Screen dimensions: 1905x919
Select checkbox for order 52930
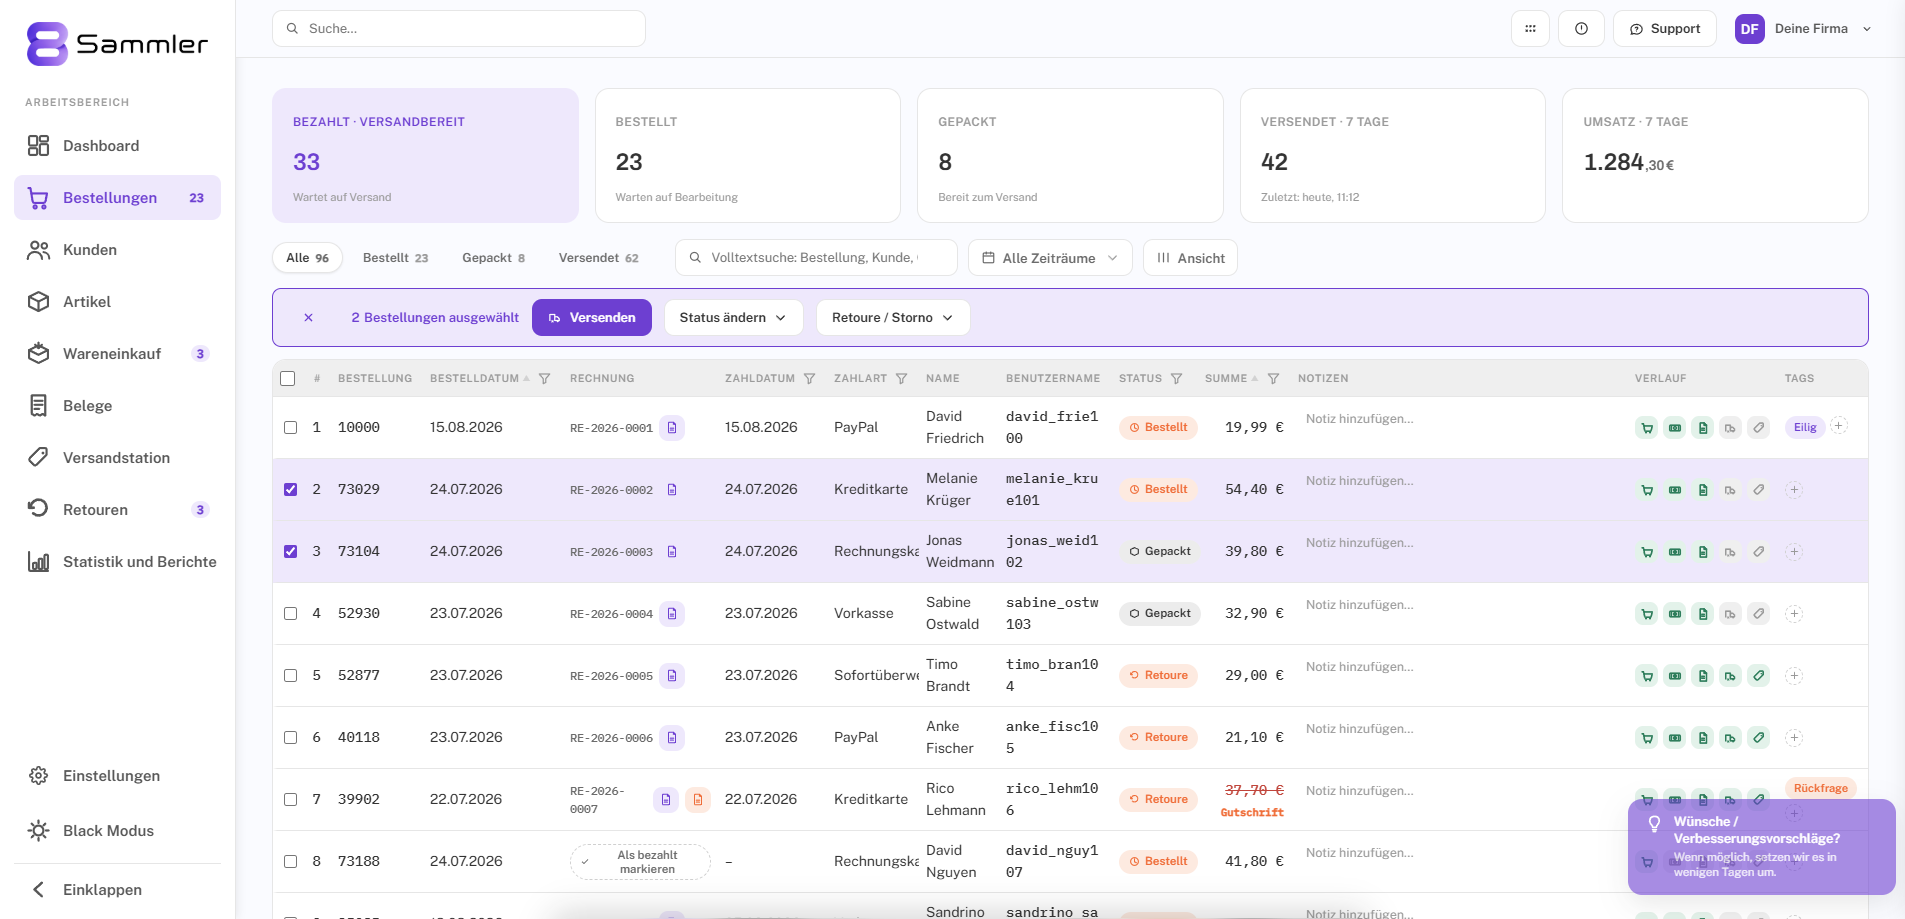click(x=291, y=614)
